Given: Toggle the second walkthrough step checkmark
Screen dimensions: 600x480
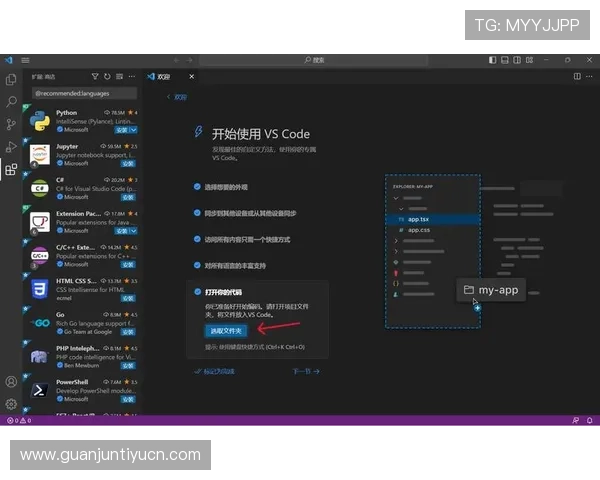Looking at the screenshot, I should click(197, 213).
